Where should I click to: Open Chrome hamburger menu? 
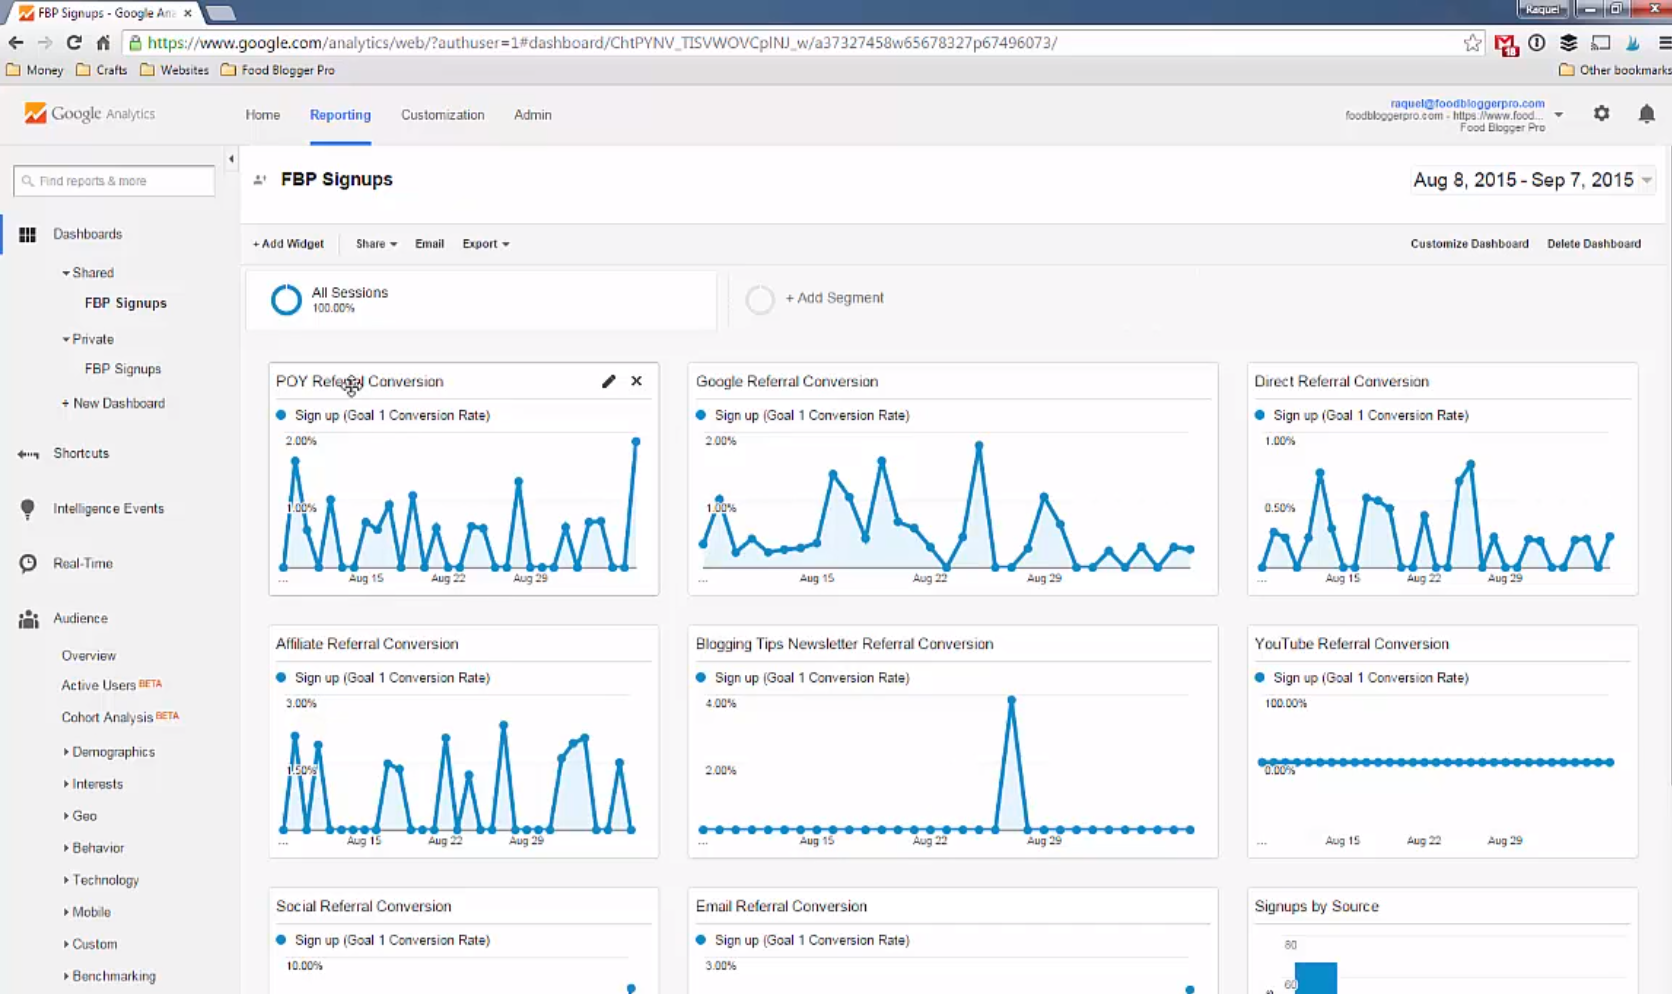point(1664,43)
